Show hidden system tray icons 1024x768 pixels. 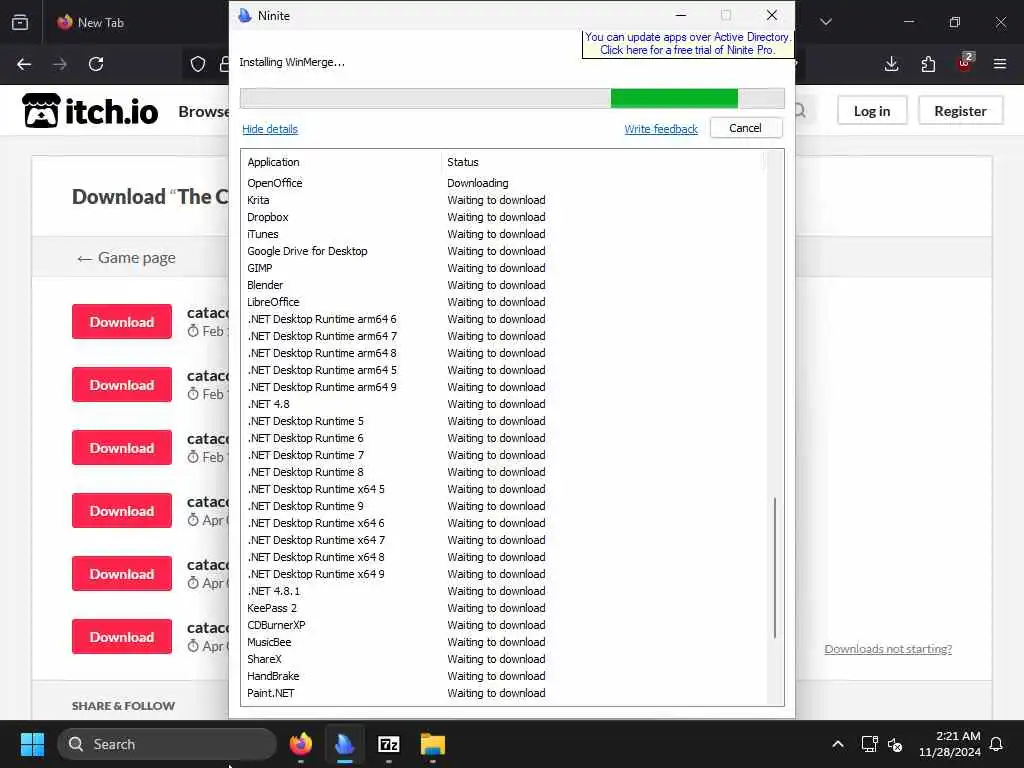pos(838,744)
